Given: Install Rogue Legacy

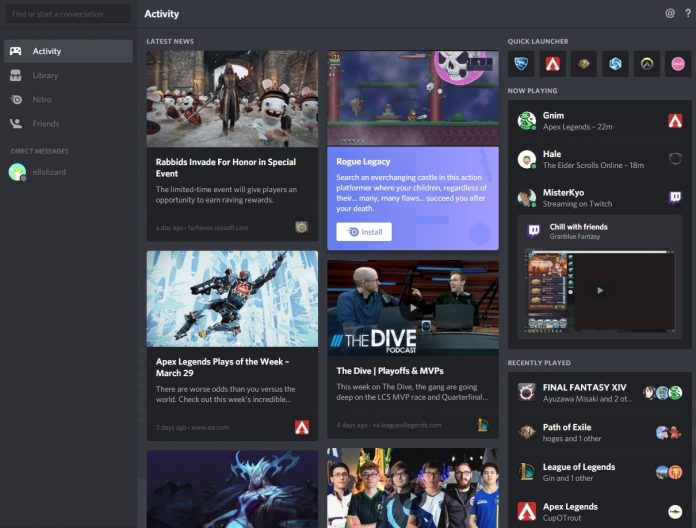Looking at the screenshot, I should click(364, 232).
